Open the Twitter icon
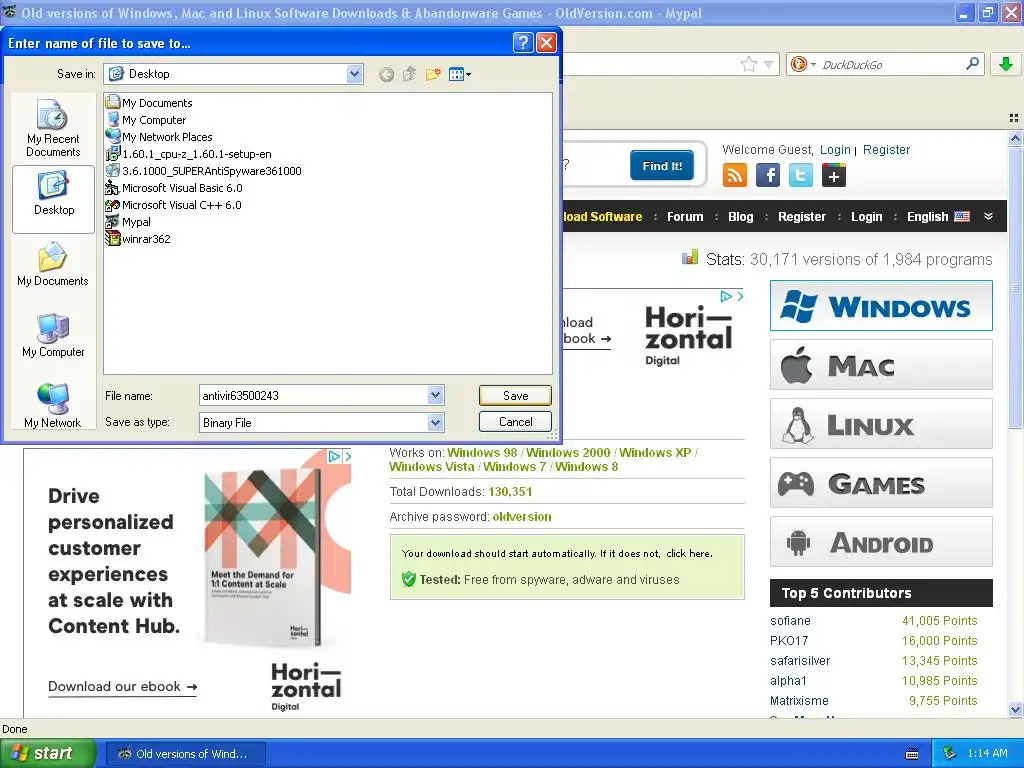This screenshot has height=768, width=1024. coord(801,175)
